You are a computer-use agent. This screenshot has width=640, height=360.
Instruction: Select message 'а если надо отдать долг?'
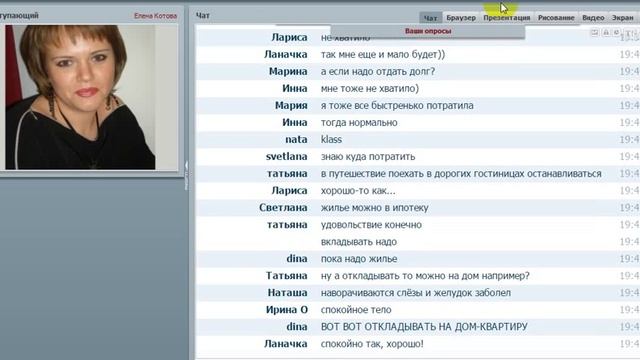pyautogui.click(x=378, y=71)
